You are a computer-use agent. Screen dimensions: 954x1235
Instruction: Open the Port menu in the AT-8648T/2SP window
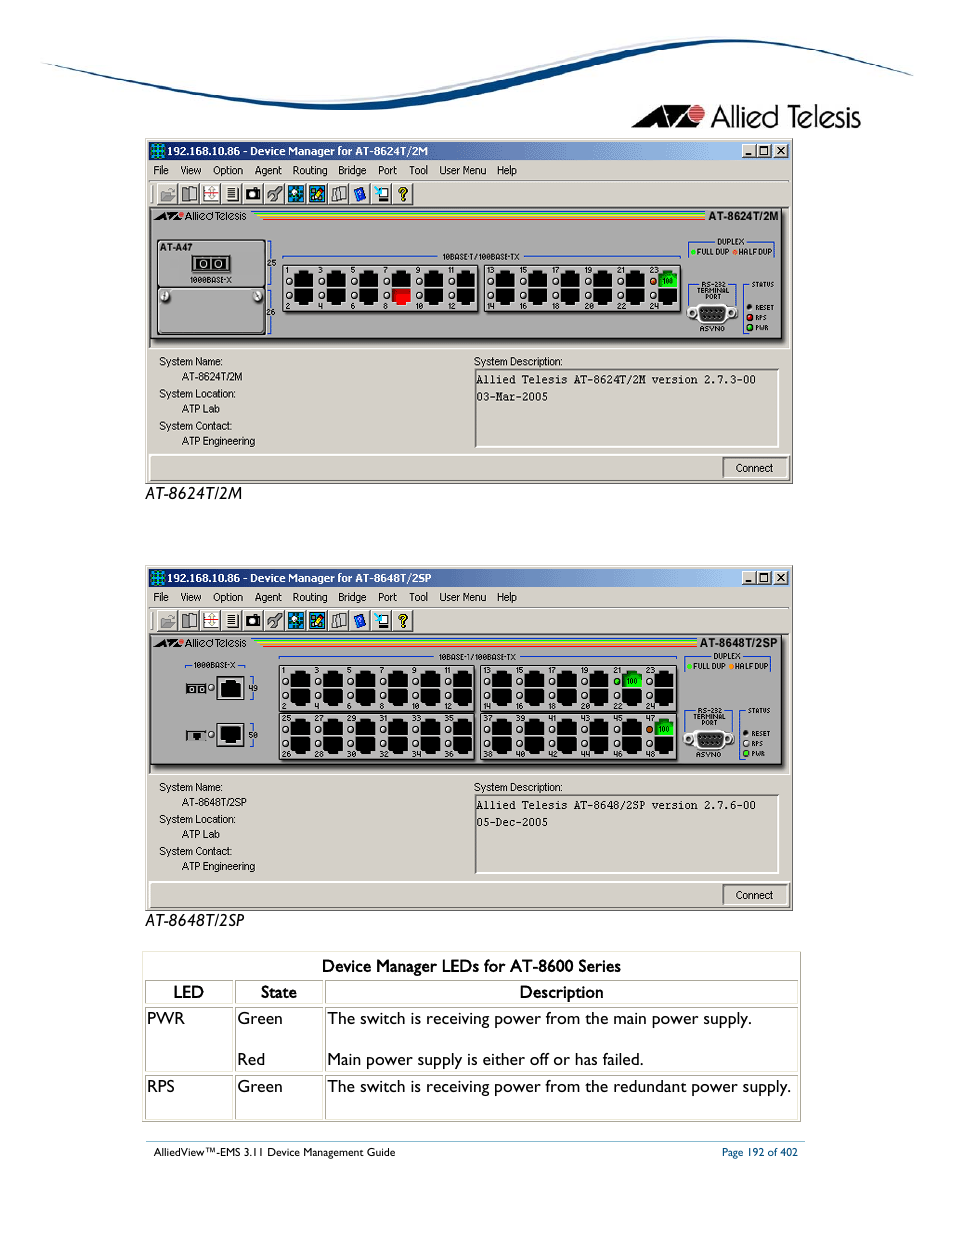tap(387, 598)
